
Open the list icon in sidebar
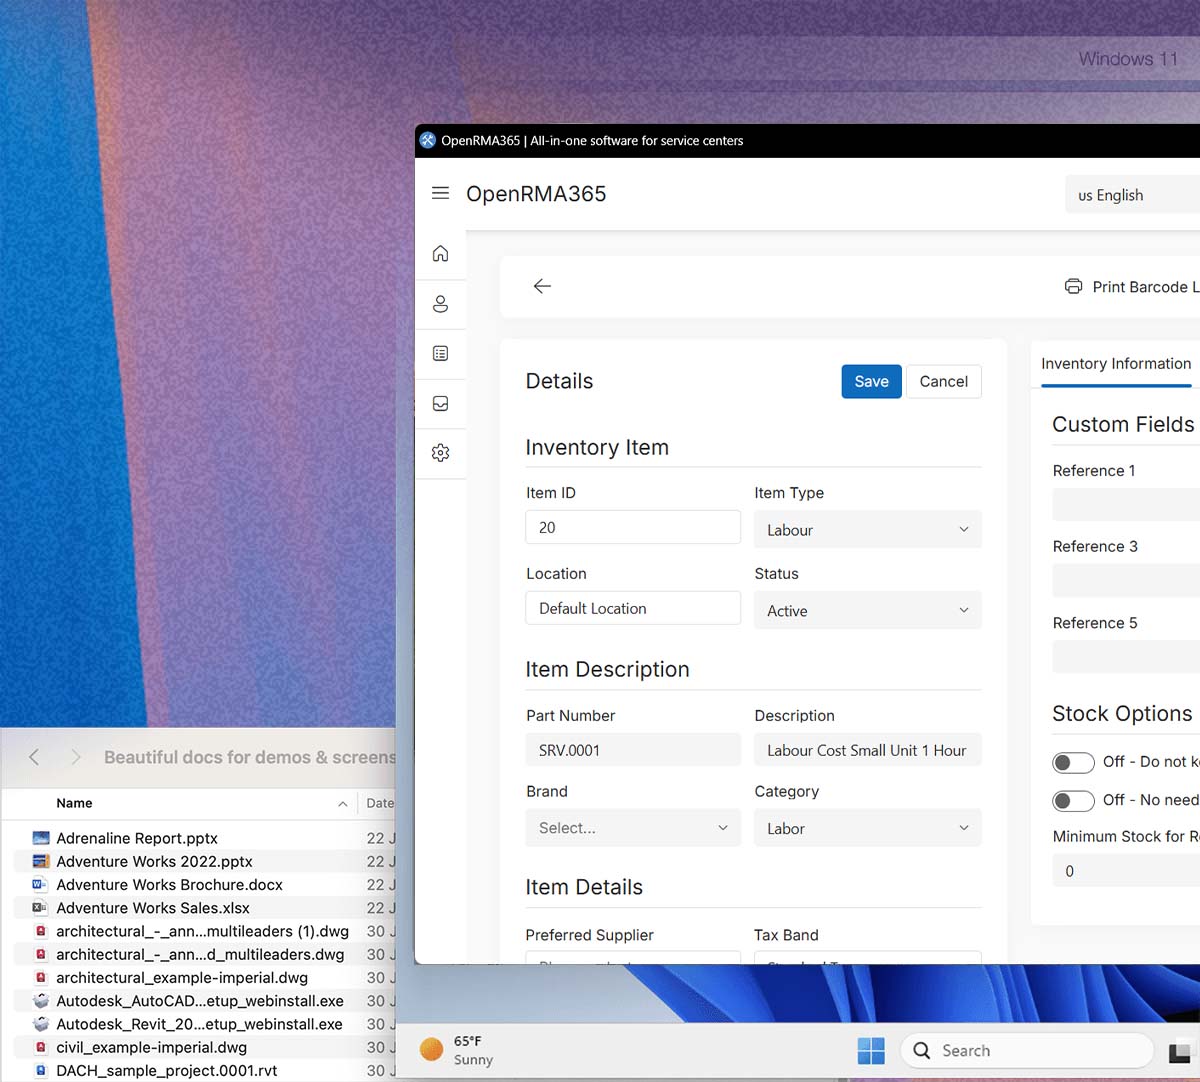[440, 354]
